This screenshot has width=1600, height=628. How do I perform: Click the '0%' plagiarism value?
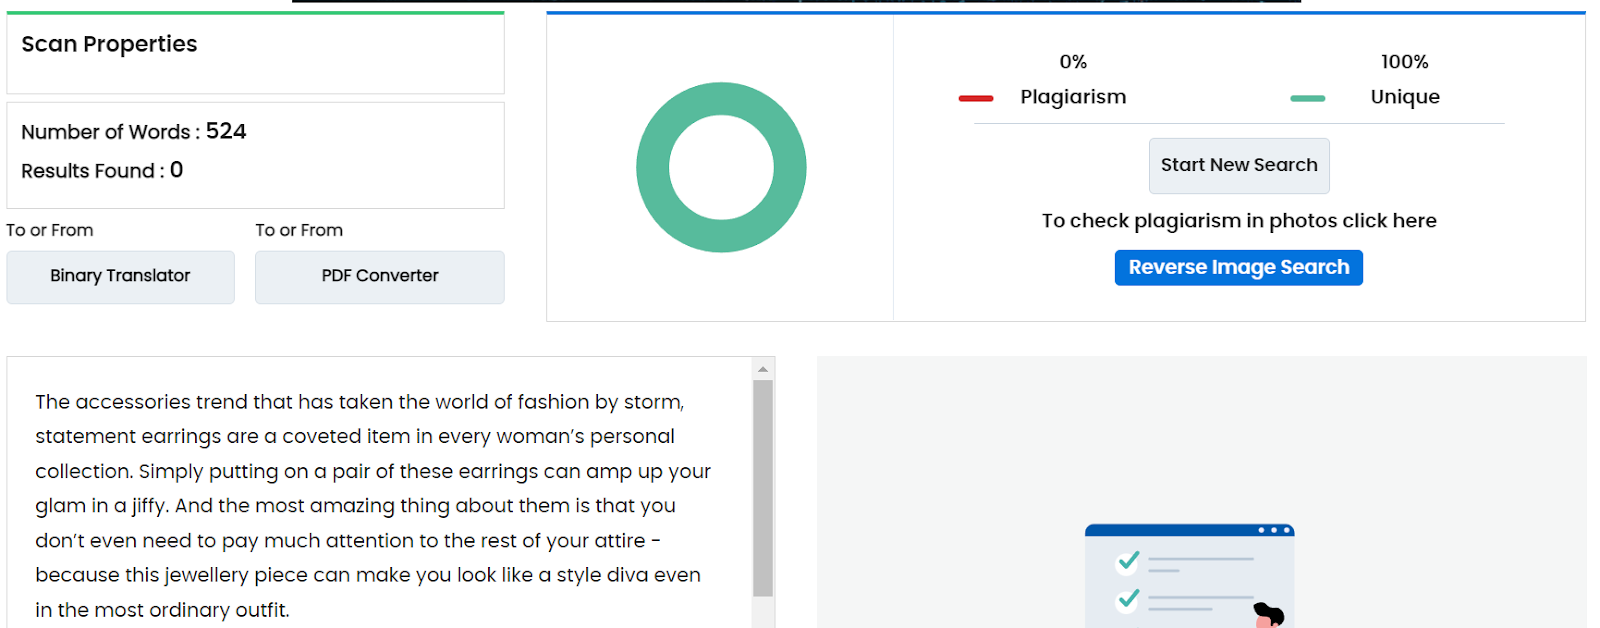1073,62
